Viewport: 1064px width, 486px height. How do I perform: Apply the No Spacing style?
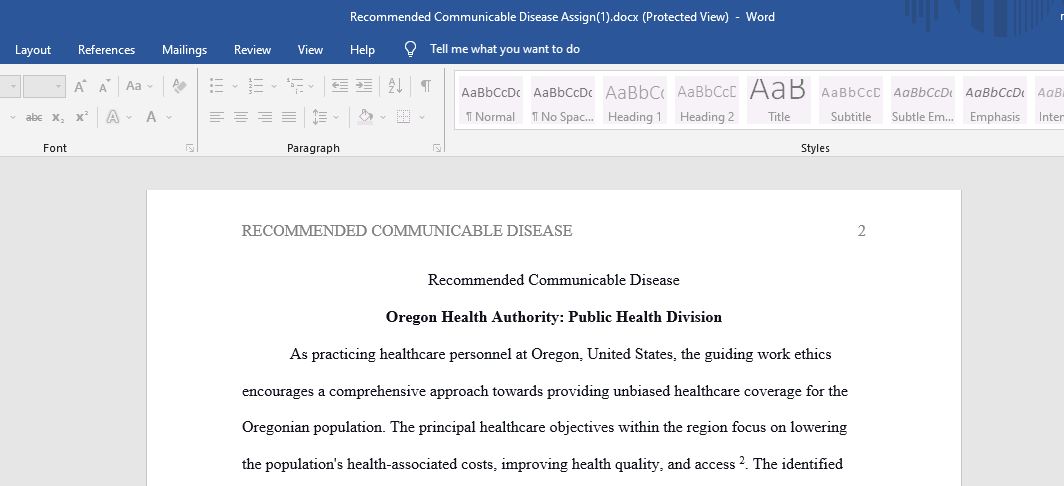coord(563,100)
